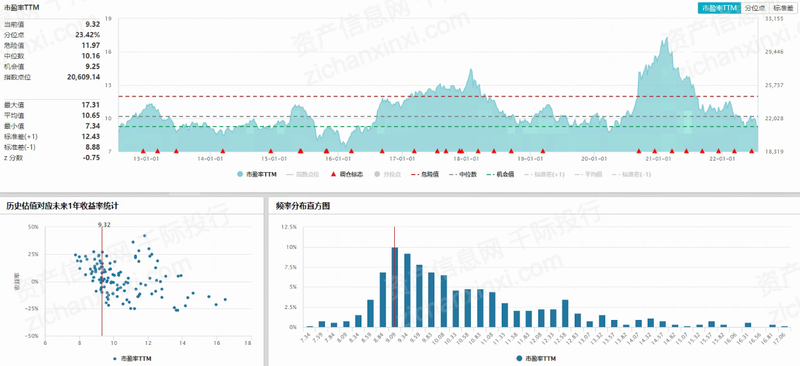
Task: Click the histogram bar at 12.58
Action: [x=565, y=313]
